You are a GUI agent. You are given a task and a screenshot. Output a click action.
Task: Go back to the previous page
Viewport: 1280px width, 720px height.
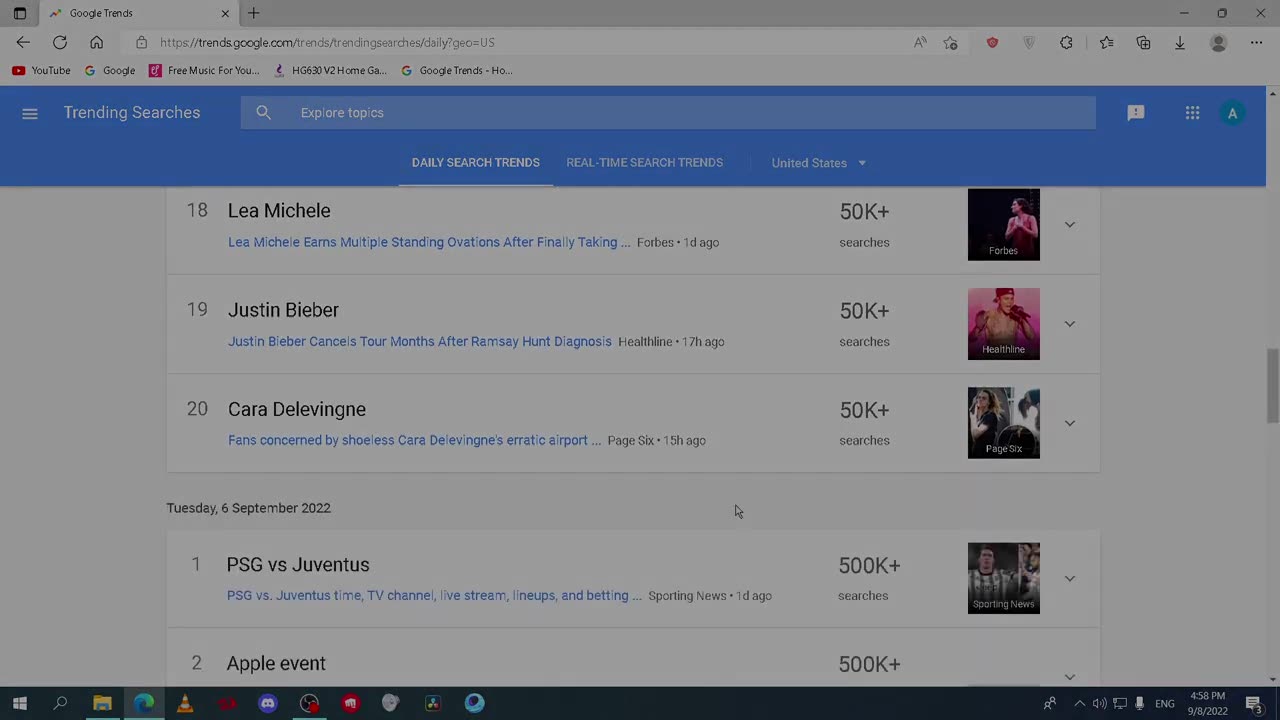(23, 42)
